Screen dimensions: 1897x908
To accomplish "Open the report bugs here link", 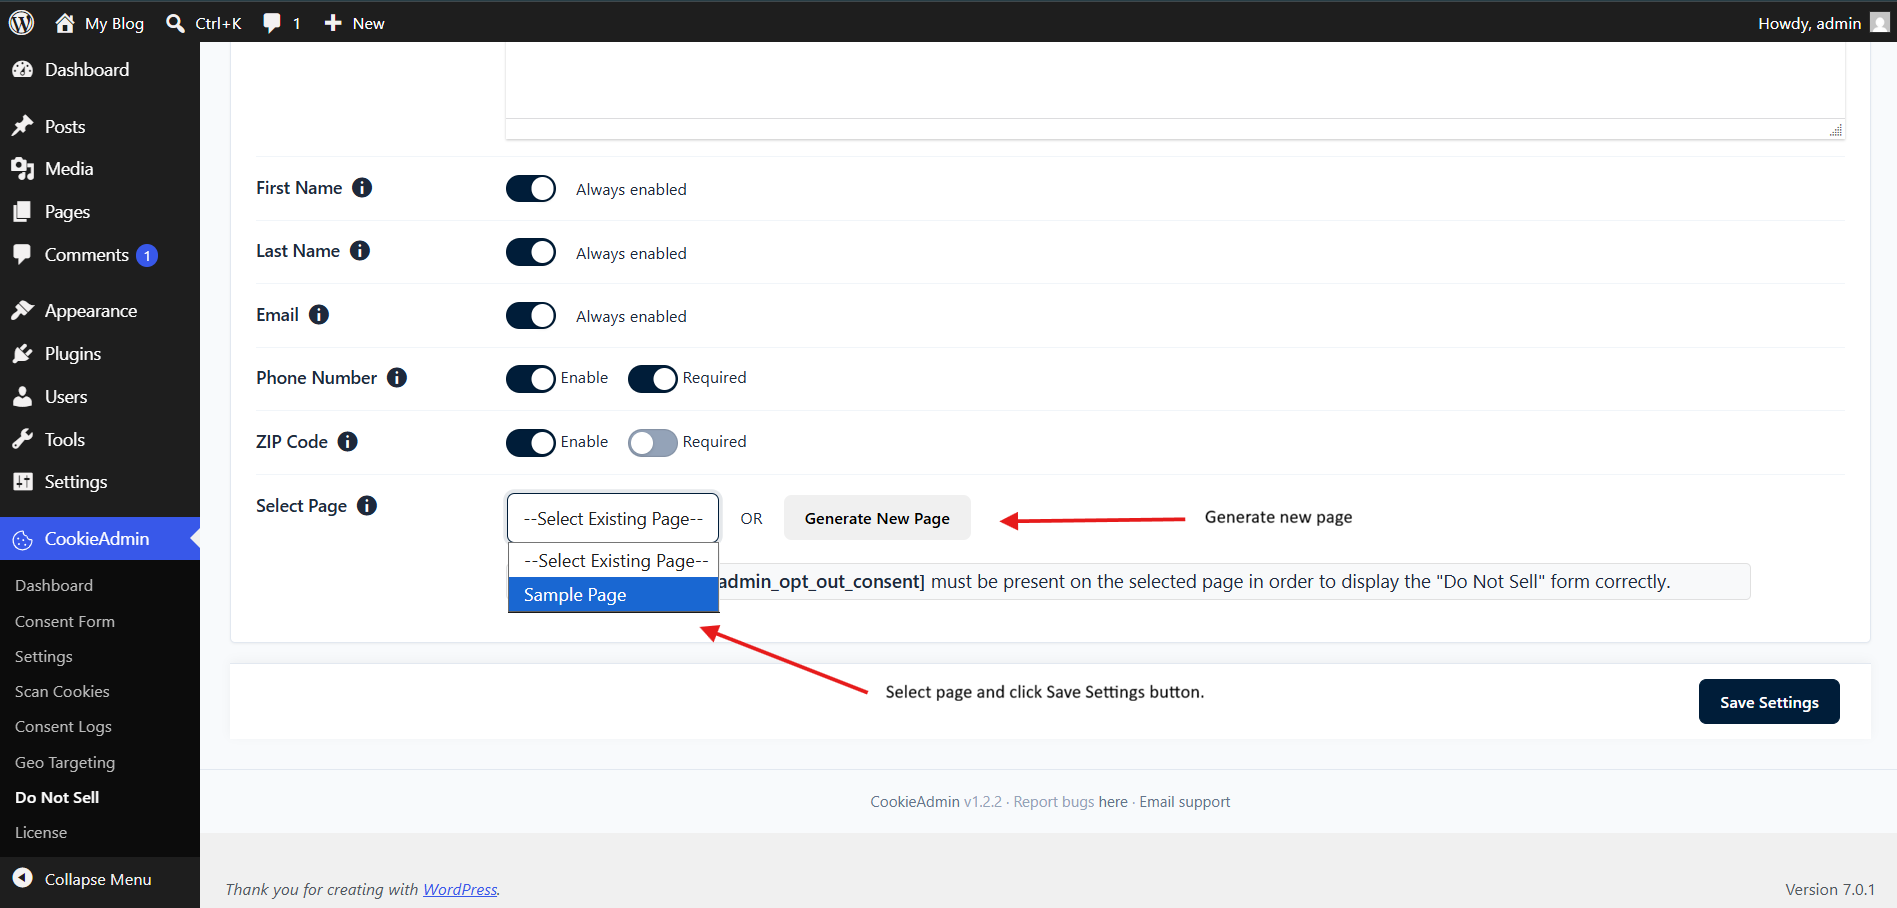I will (x=1113, y=802).
